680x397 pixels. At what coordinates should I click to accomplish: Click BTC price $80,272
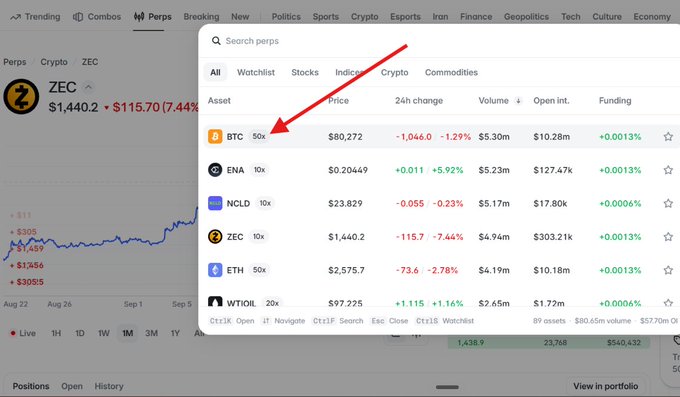345,137
